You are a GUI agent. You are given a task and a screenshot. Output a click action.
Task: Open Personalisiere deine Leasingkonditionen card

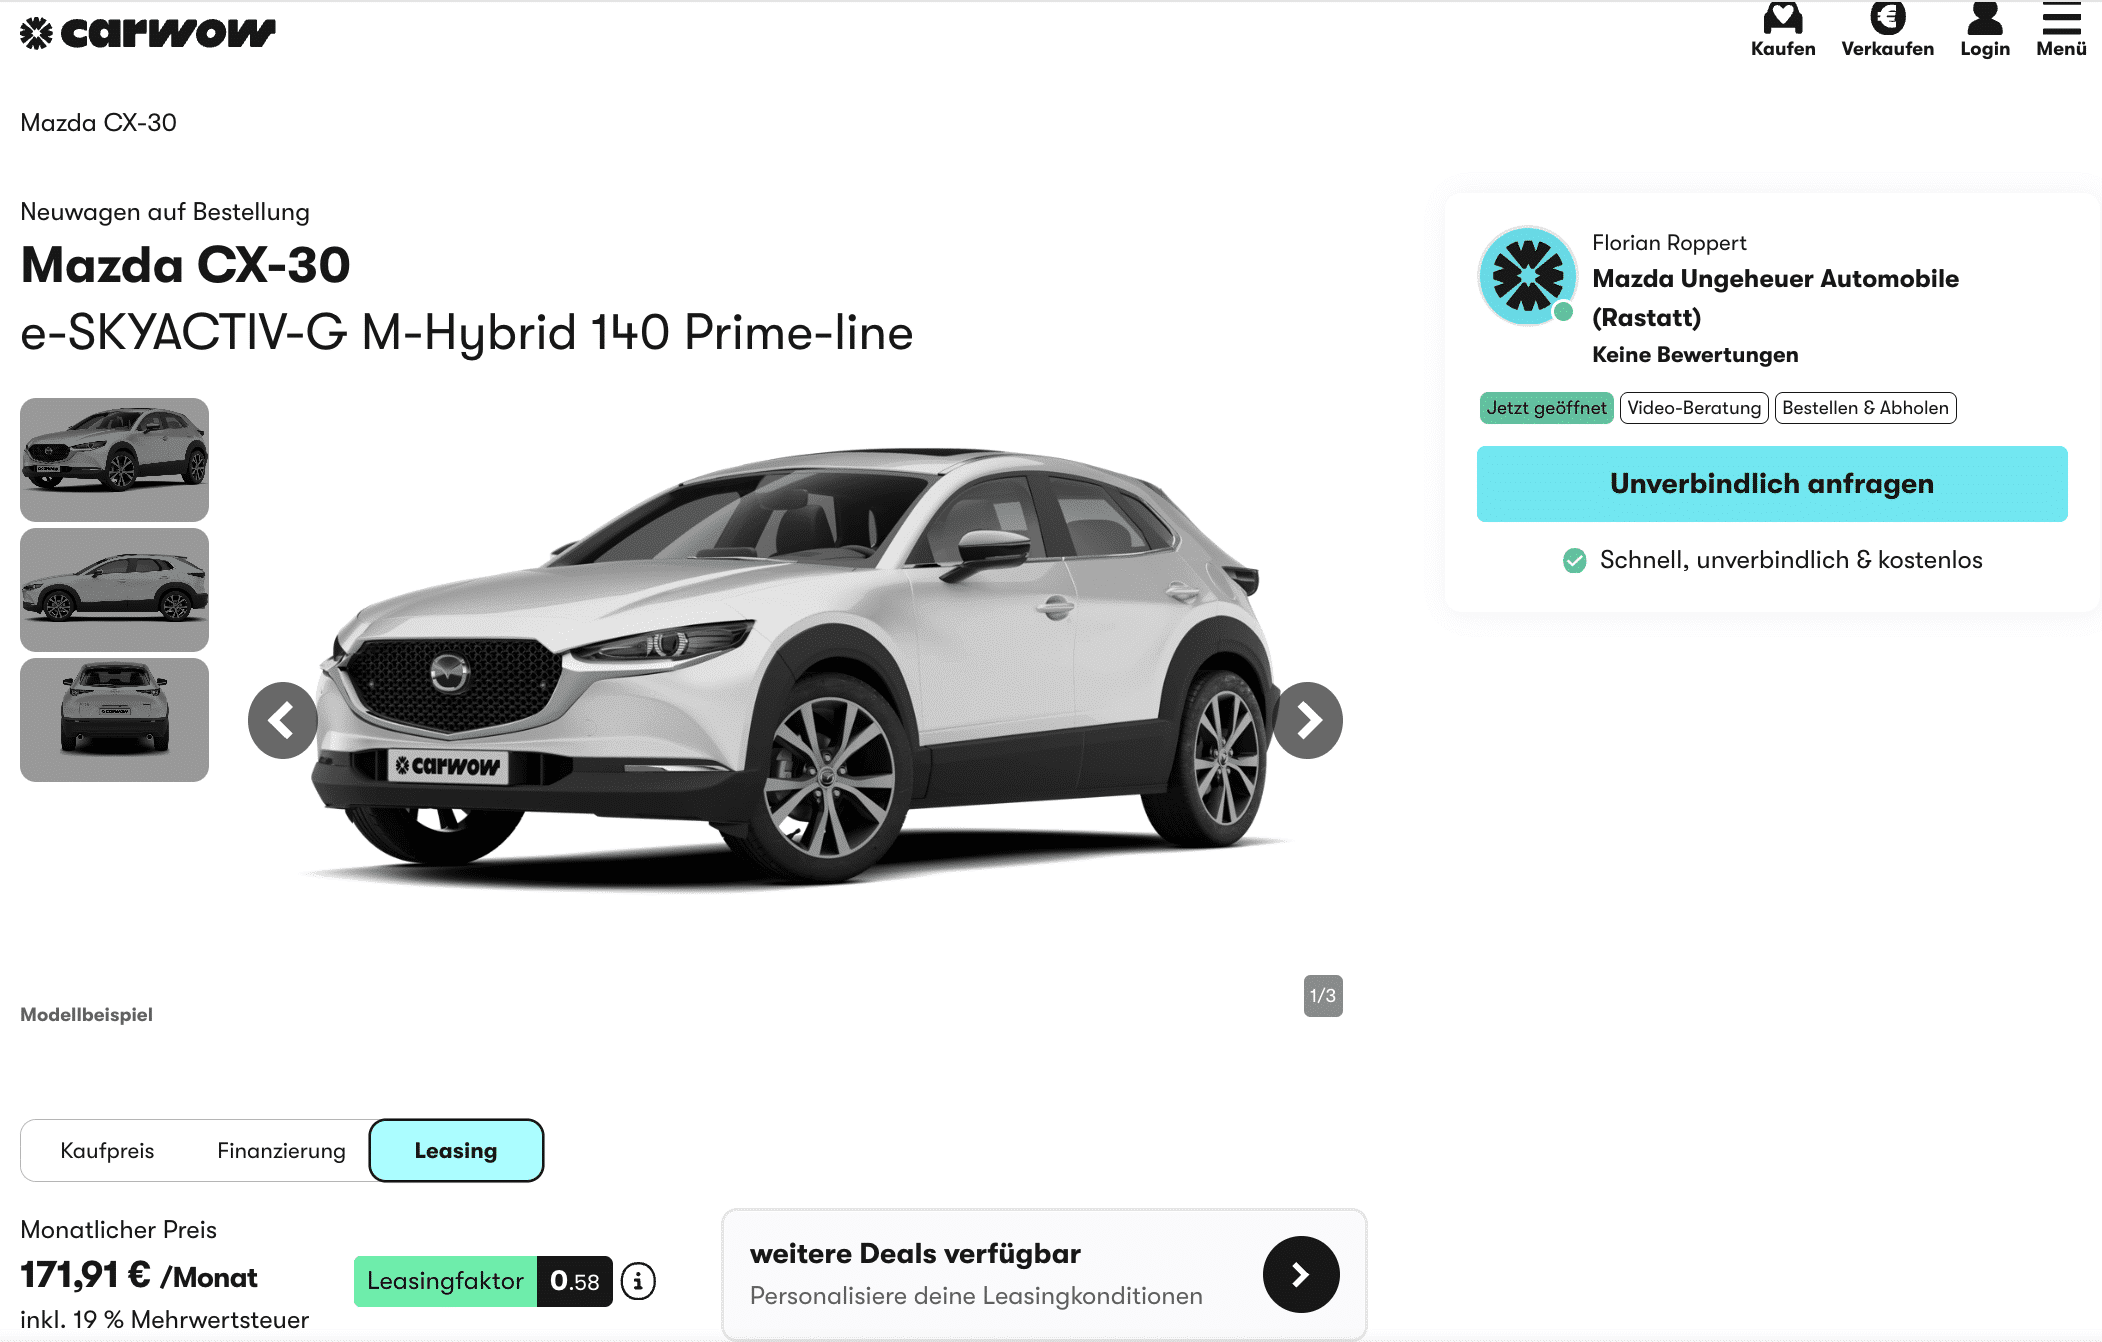click(x=1044, y=1275)
